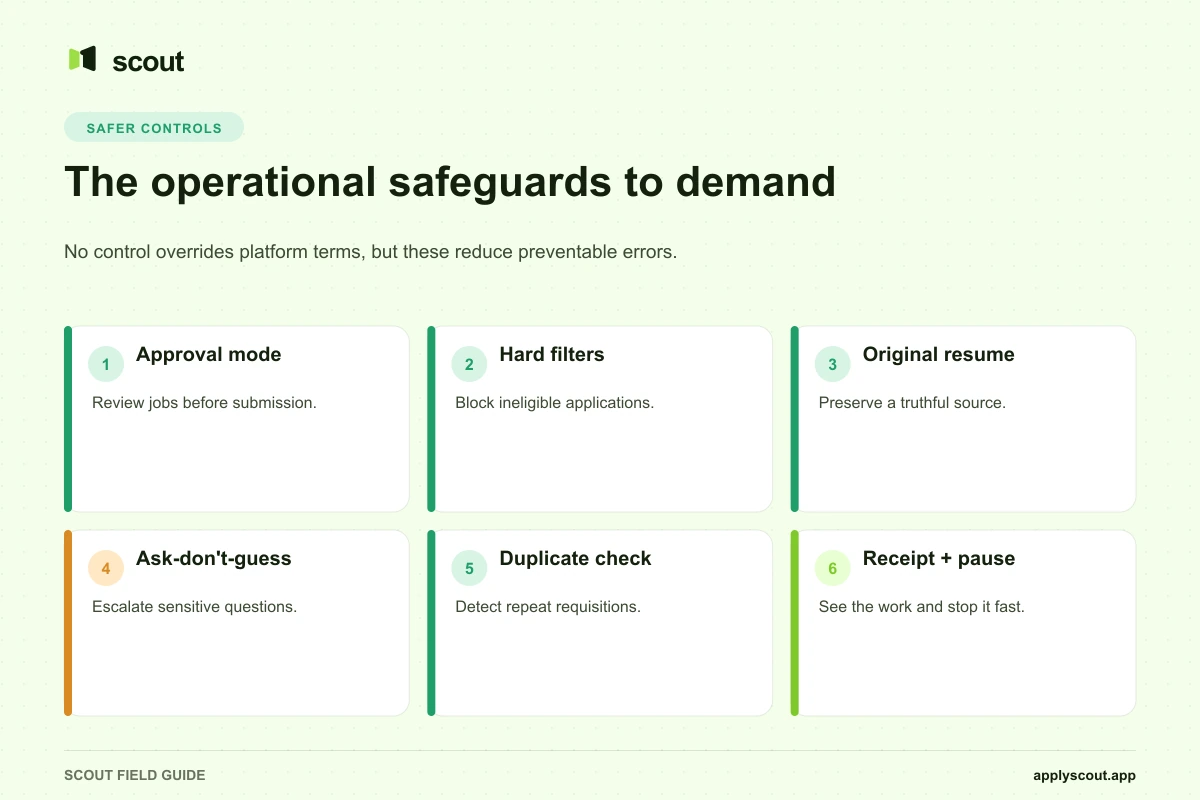Click "Detect repeat requisitions." text
1200x800 pixels.
tap(548, 607)
